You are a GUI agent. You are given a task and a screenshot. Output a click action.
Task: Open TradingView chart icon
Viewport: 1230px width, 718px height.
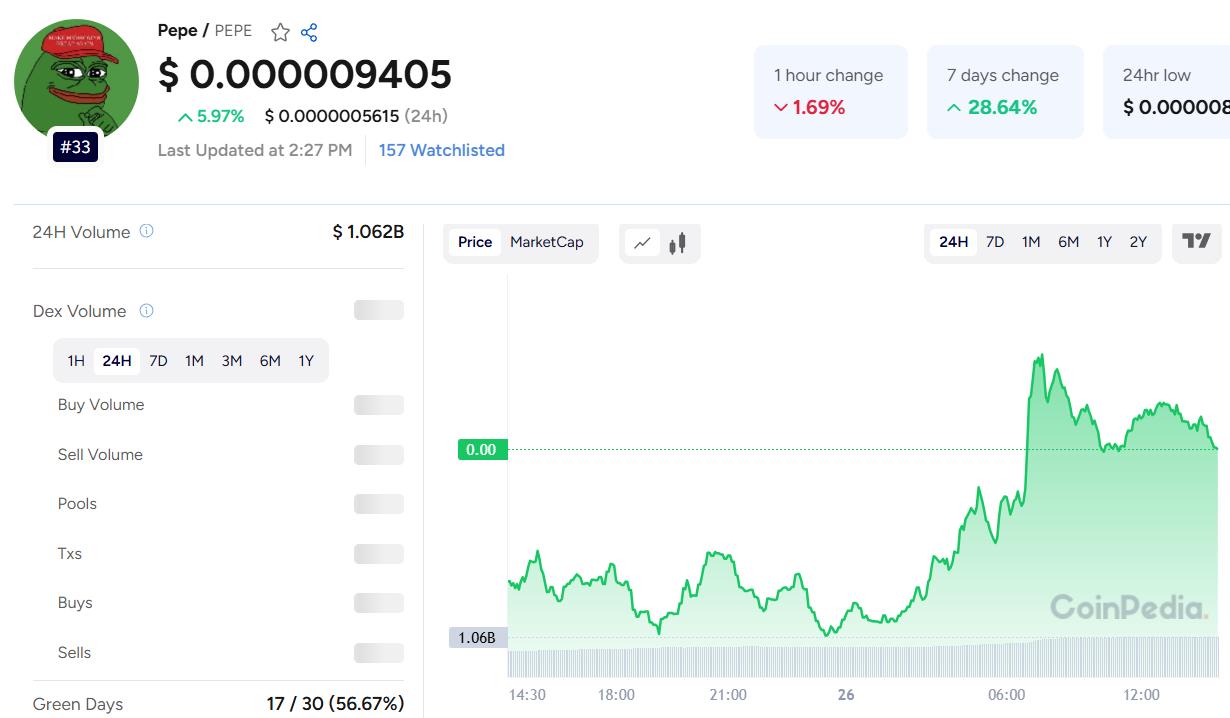pos(1197,241)
